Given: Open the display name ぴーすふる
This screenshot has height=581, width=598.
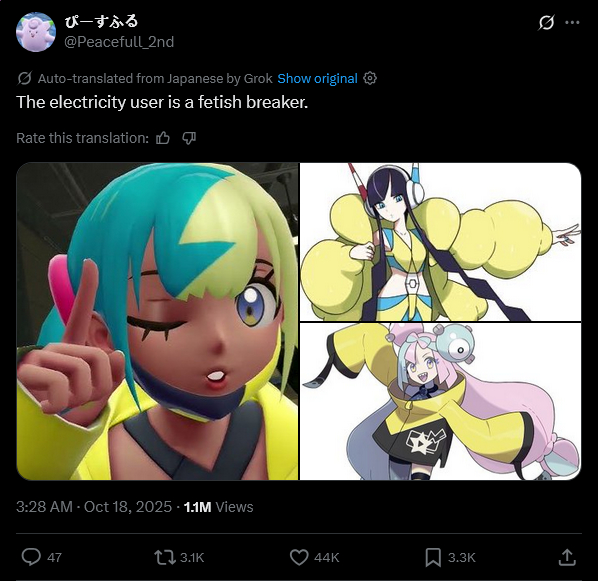Looking at the screenshot, I should 101,21.
